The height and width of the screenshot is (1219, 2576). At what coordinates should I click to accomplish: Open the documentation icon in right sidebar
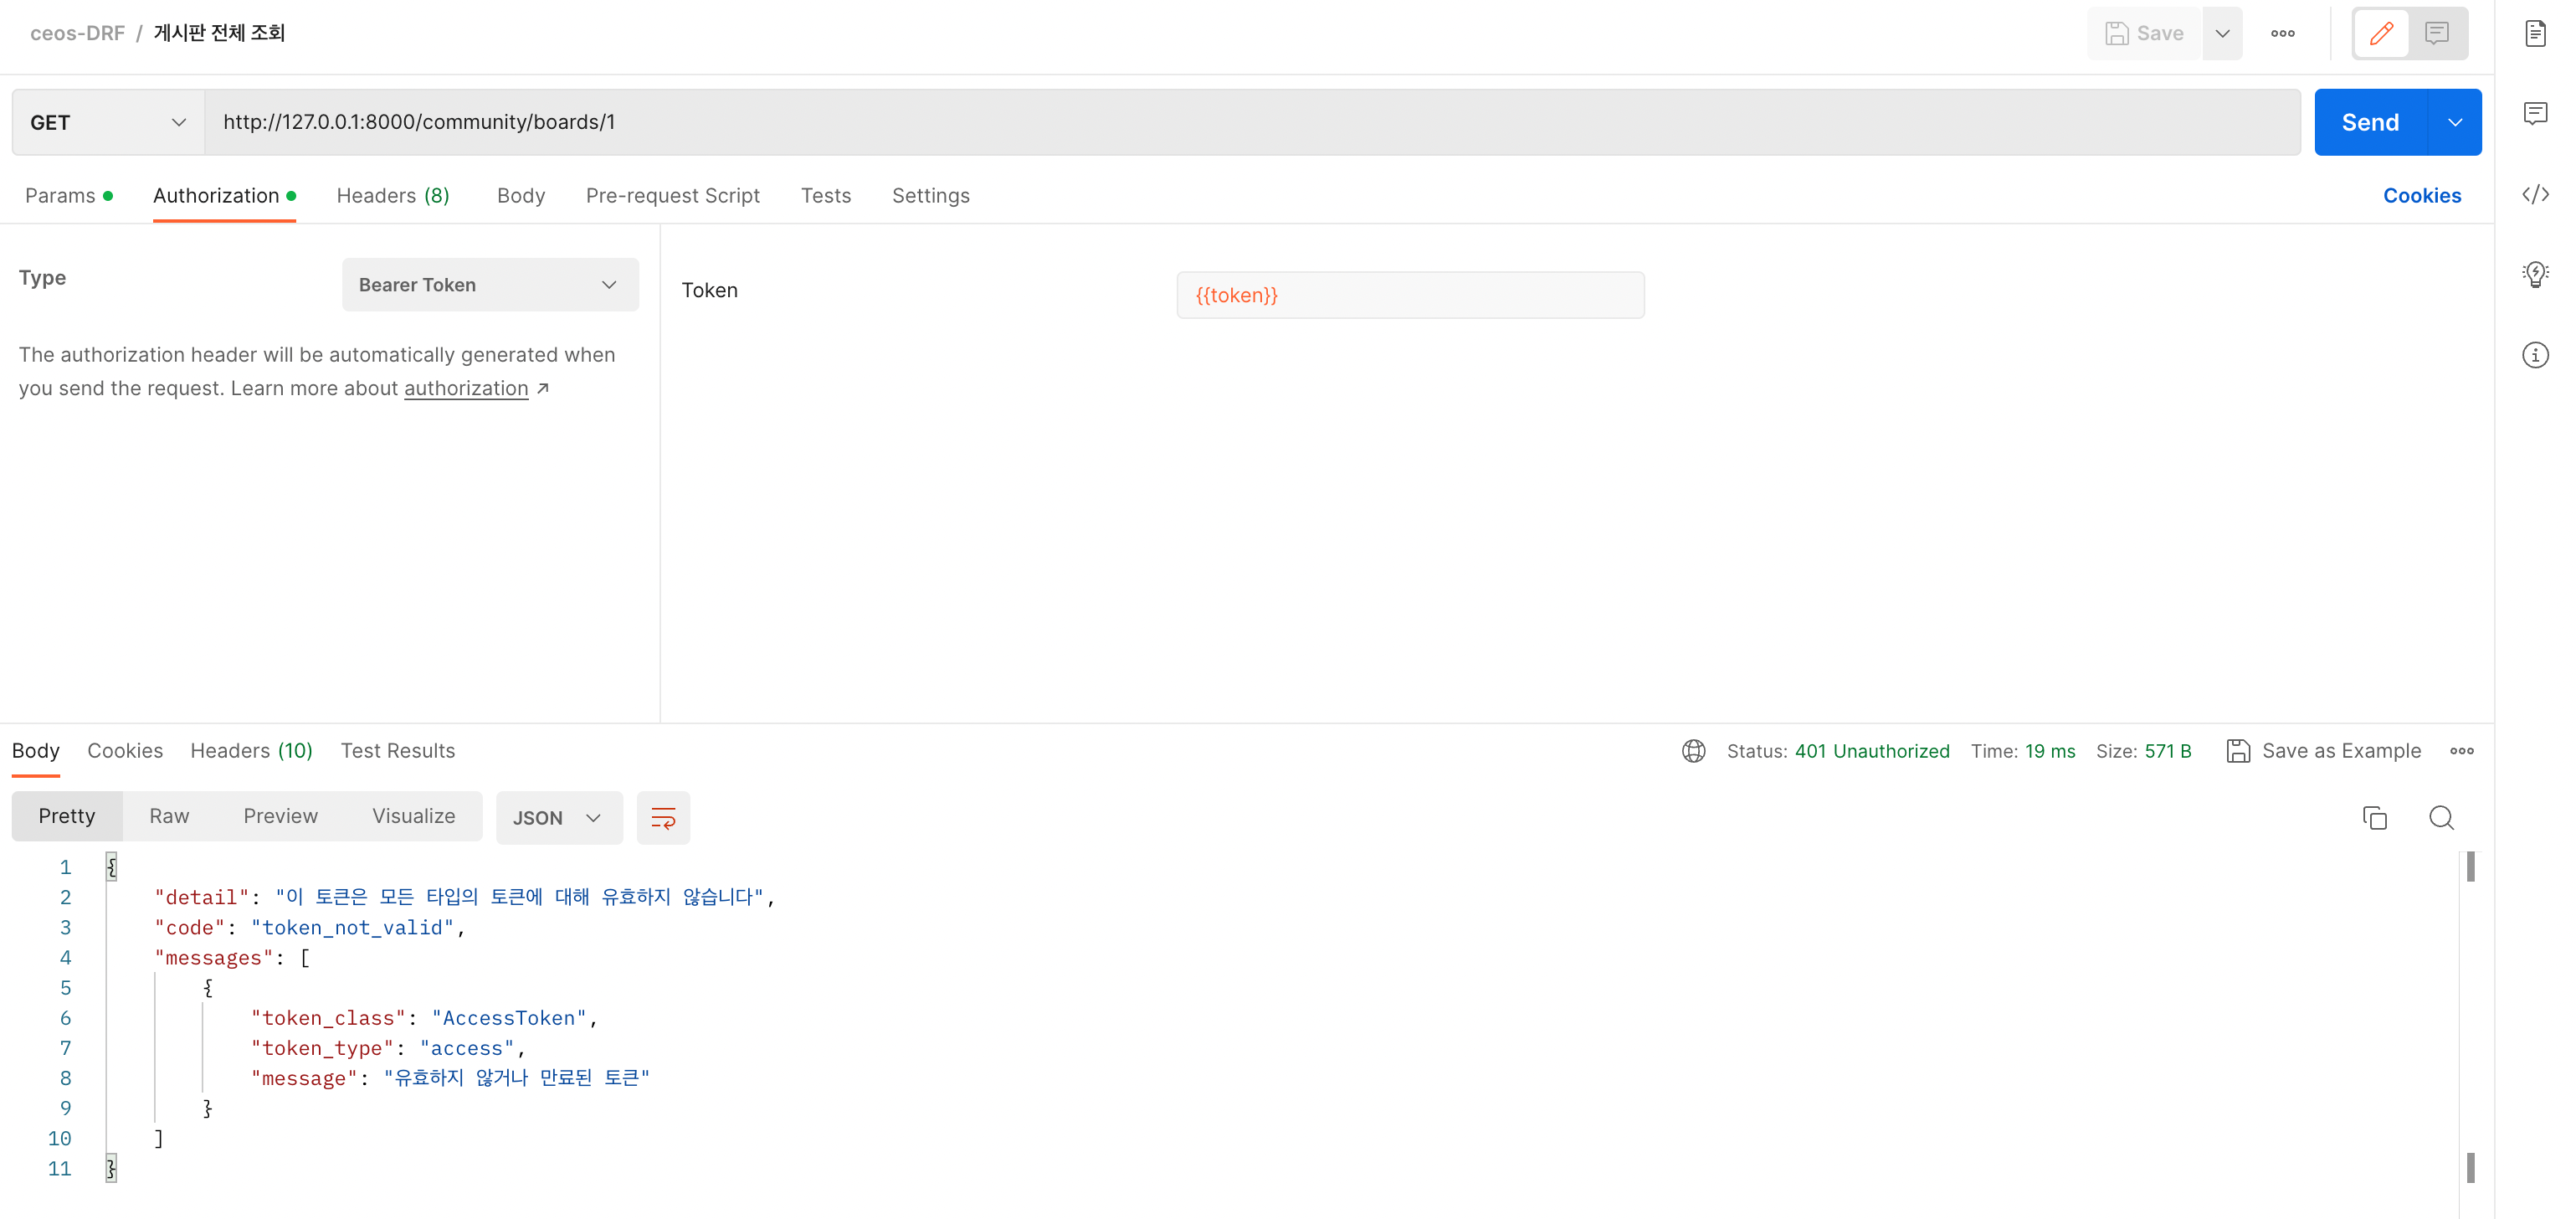tap(2535, 33)
